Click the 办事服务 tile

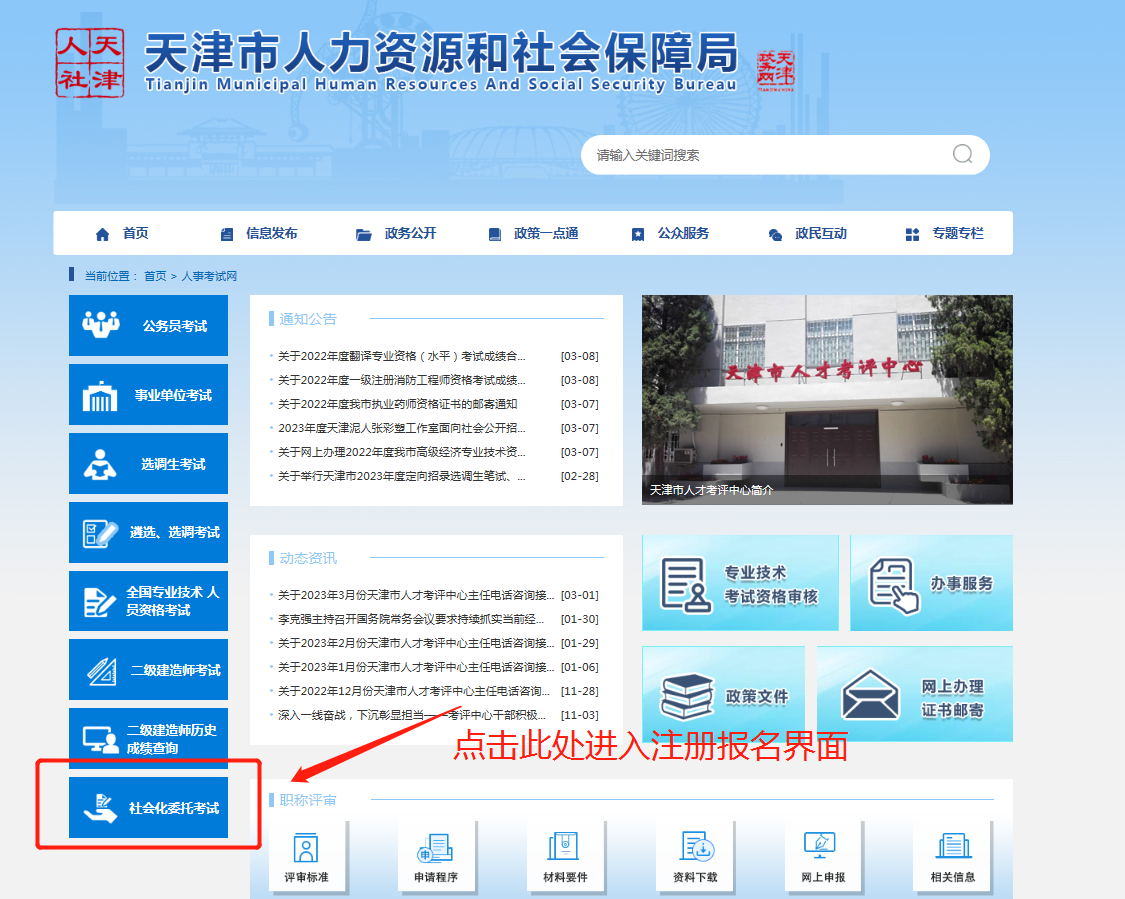(931, 584)
